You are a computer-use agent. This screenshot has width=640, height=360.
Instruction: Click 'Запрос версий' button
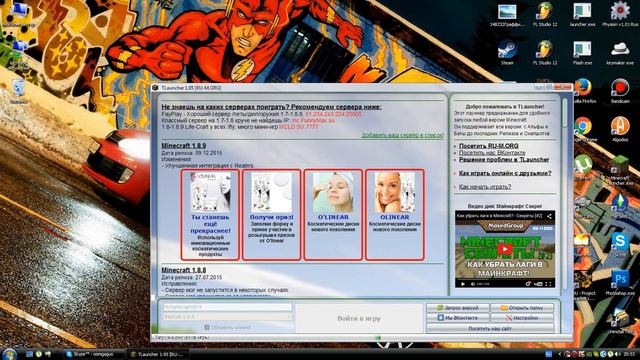pyautogui.click(x=458, y=308)
